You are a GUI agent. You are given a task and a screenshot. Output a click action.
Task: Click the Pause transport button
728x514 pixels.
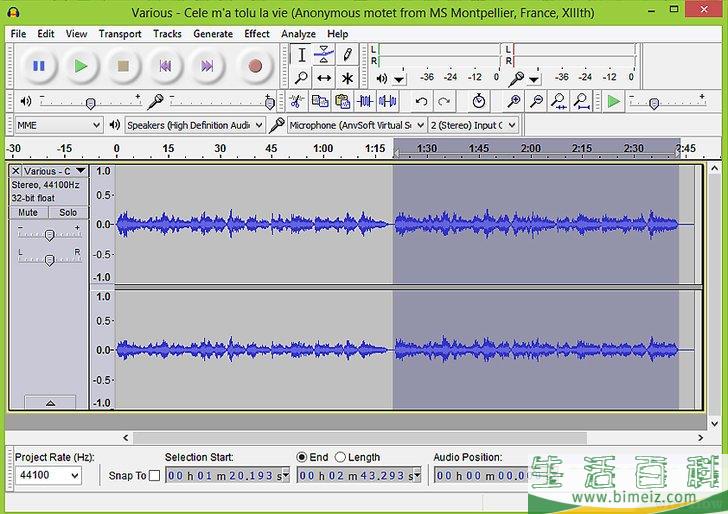[39, 66]
